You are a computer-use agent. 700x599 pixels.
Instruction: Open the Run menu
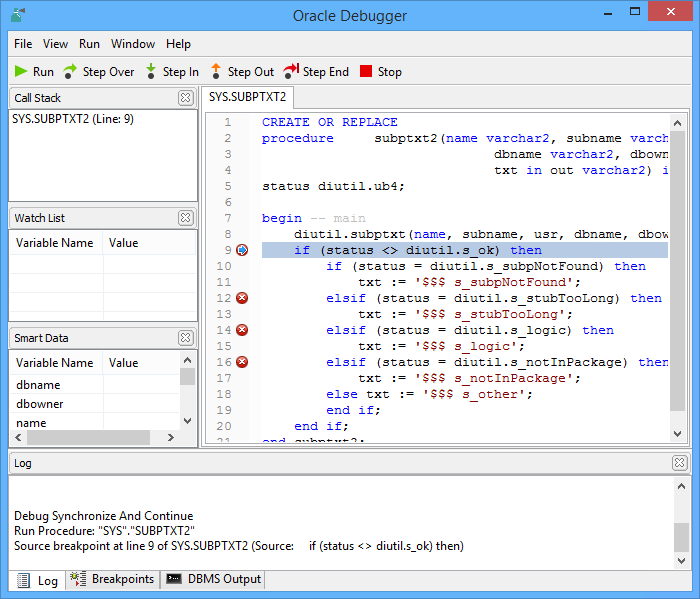tap(89, 44)
